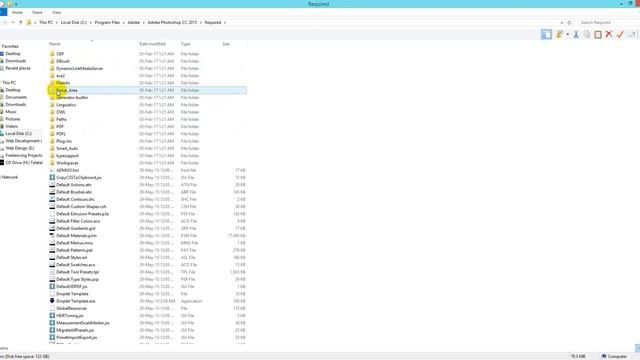Select the MeasurementScaleMarker.jsx file icon
Image resolution: width=640 pixels, height=360 pixels.
point(52,323)
